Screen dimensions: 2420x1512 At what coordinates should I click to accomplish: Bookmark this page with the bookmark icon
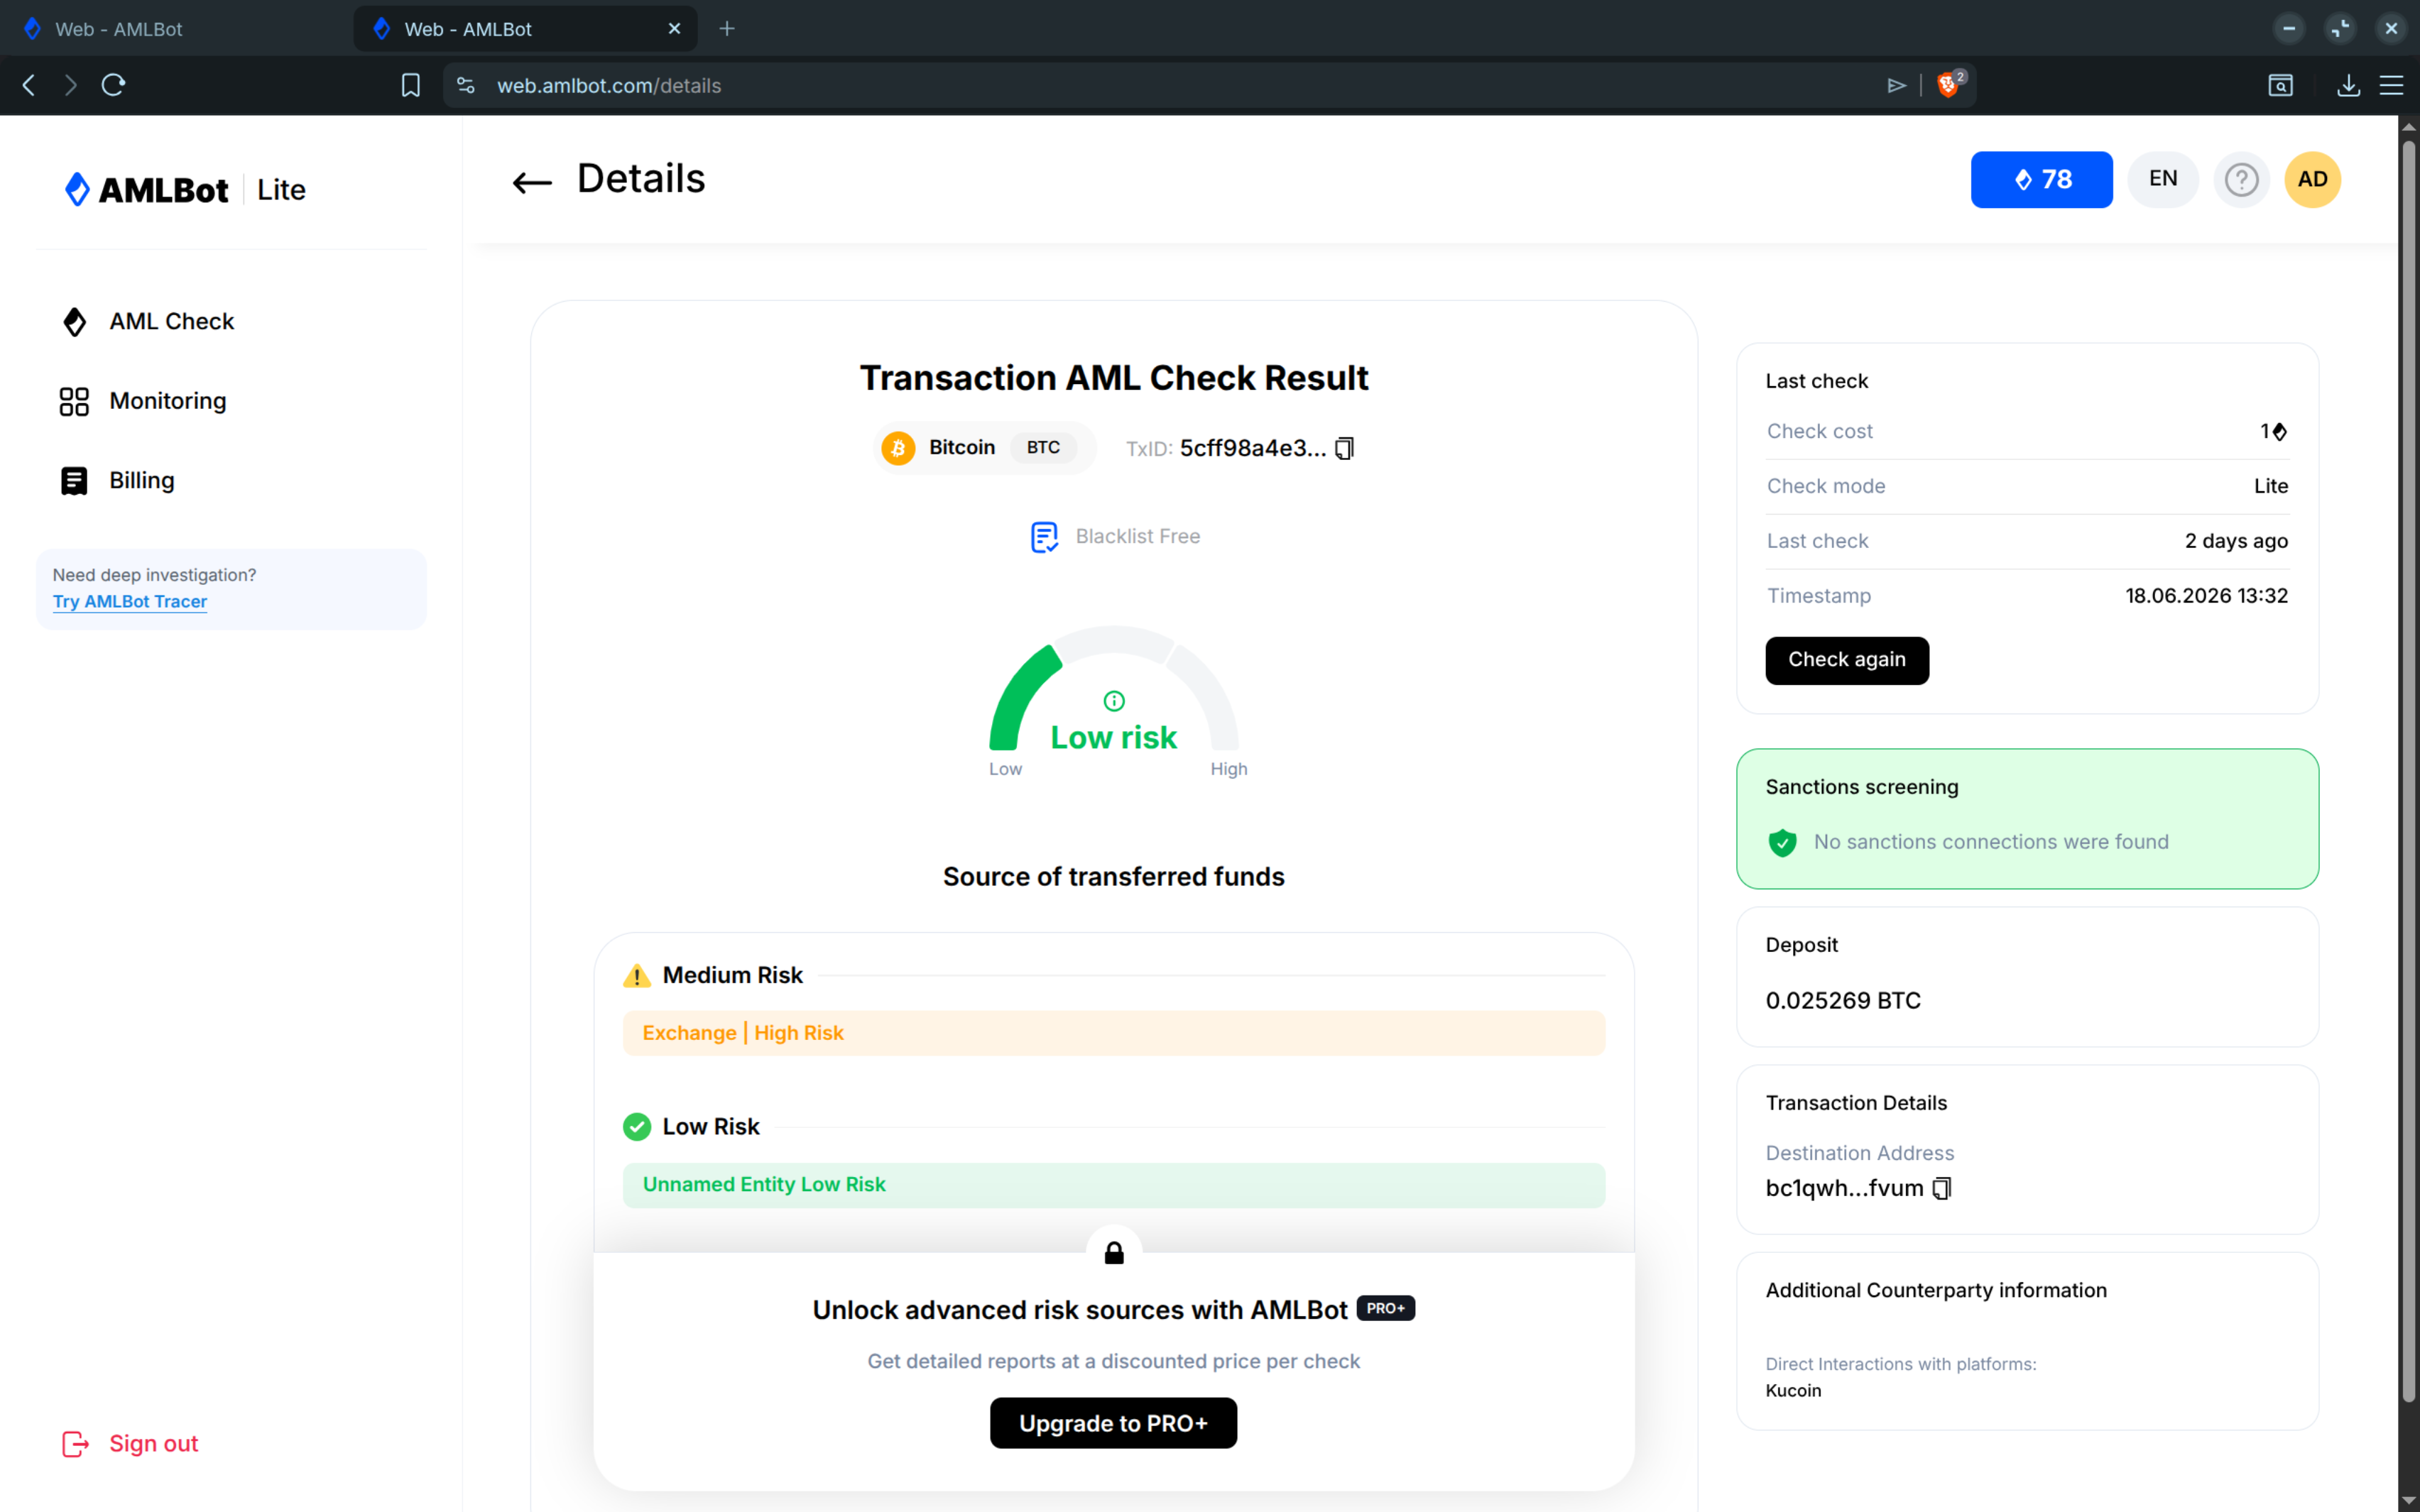tap(410, 85)
